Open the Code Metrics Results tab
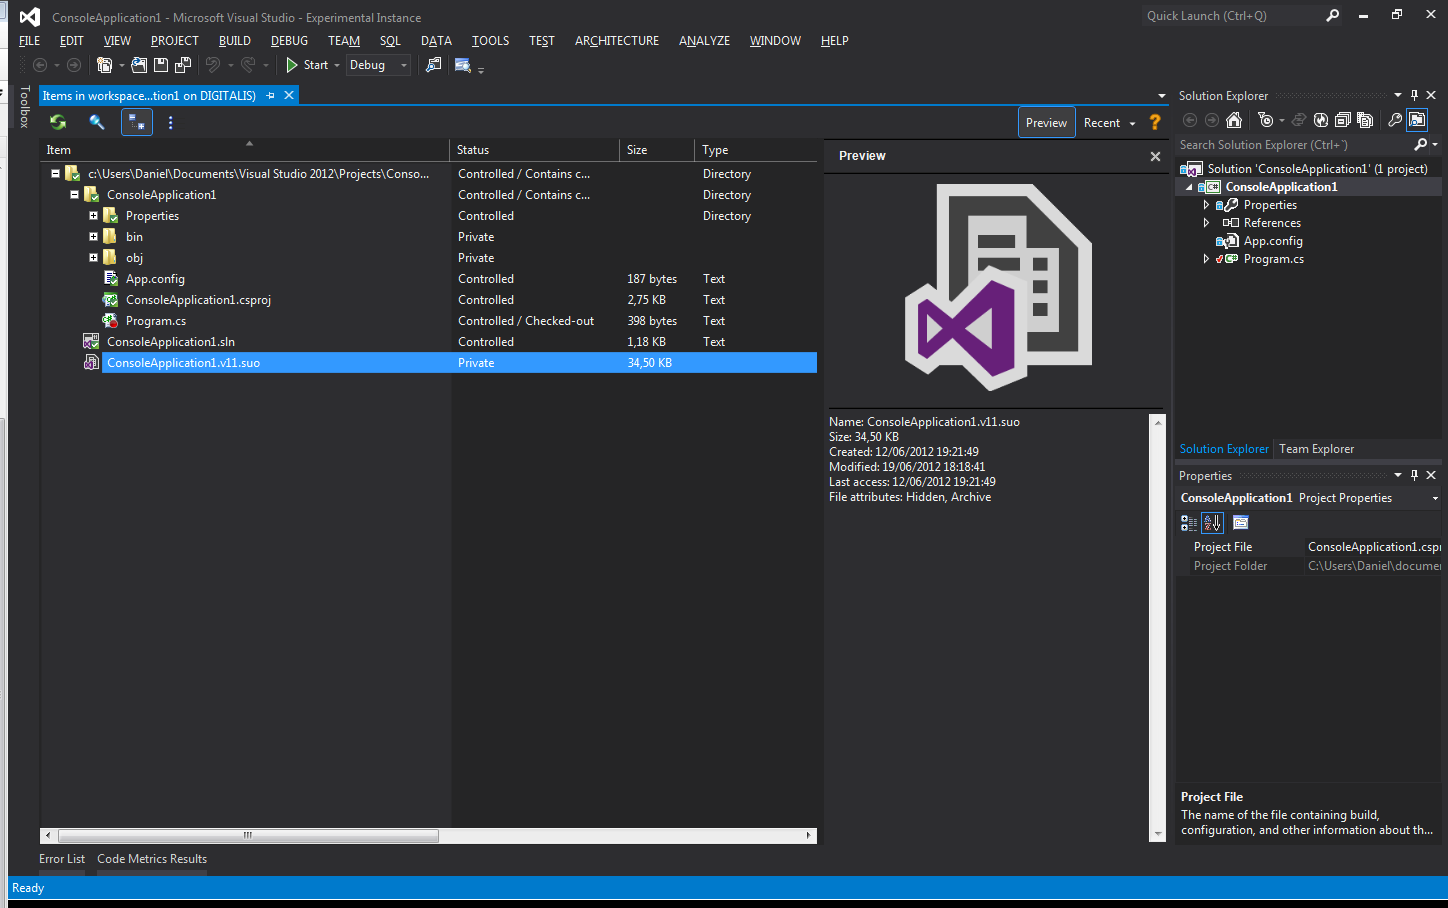Image resolution: width=1448 pixels, height=908 pixels. 152,859
